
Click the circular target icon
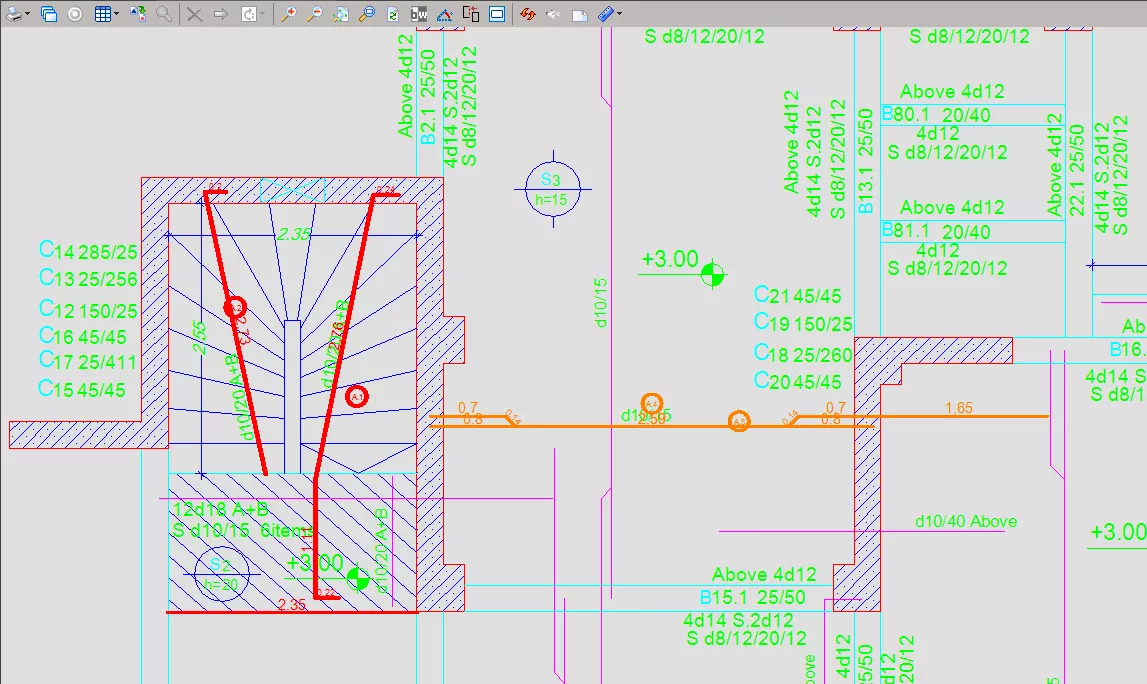(x=75, y=14)
